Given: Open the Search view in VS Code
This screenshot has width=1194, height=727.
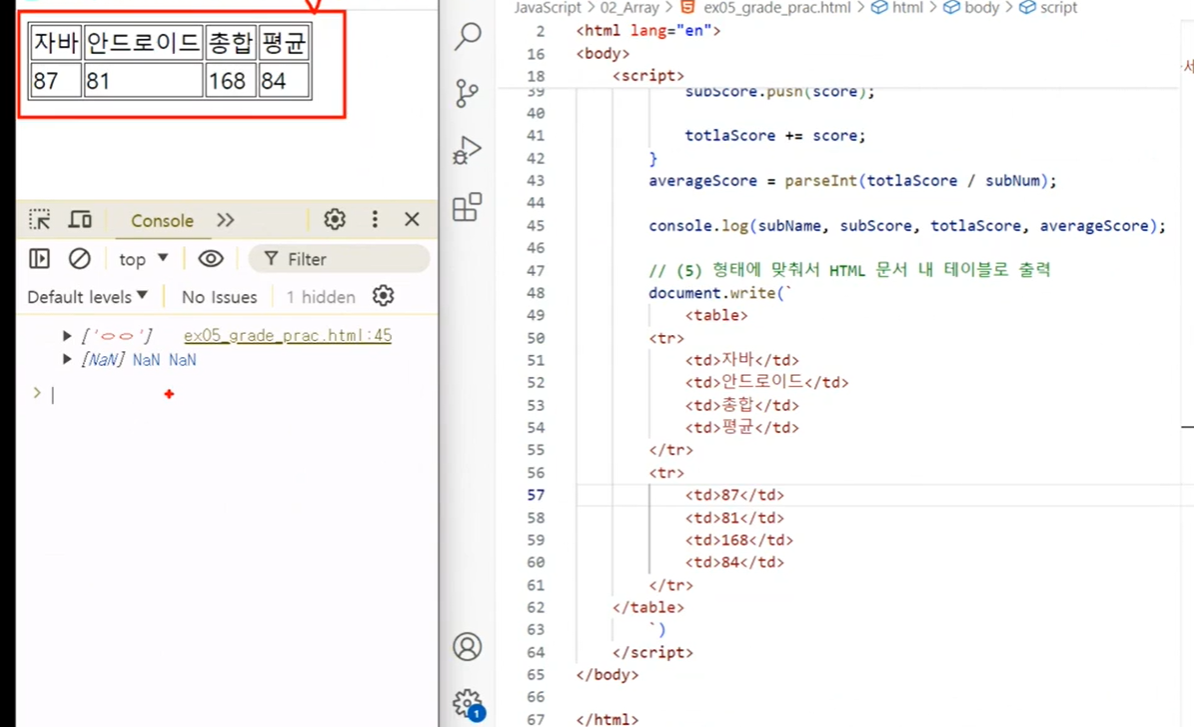Looking at the screenshot, I should [x=468, y=36].
